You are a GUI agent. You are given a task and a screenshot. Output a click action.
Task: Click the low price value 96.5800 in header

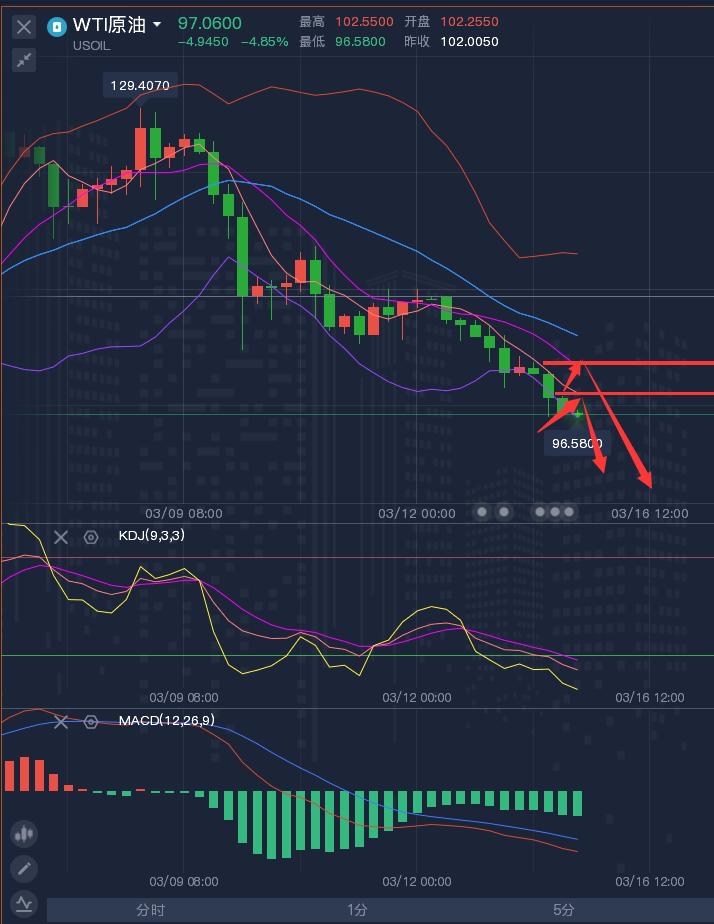pos(360,42)
